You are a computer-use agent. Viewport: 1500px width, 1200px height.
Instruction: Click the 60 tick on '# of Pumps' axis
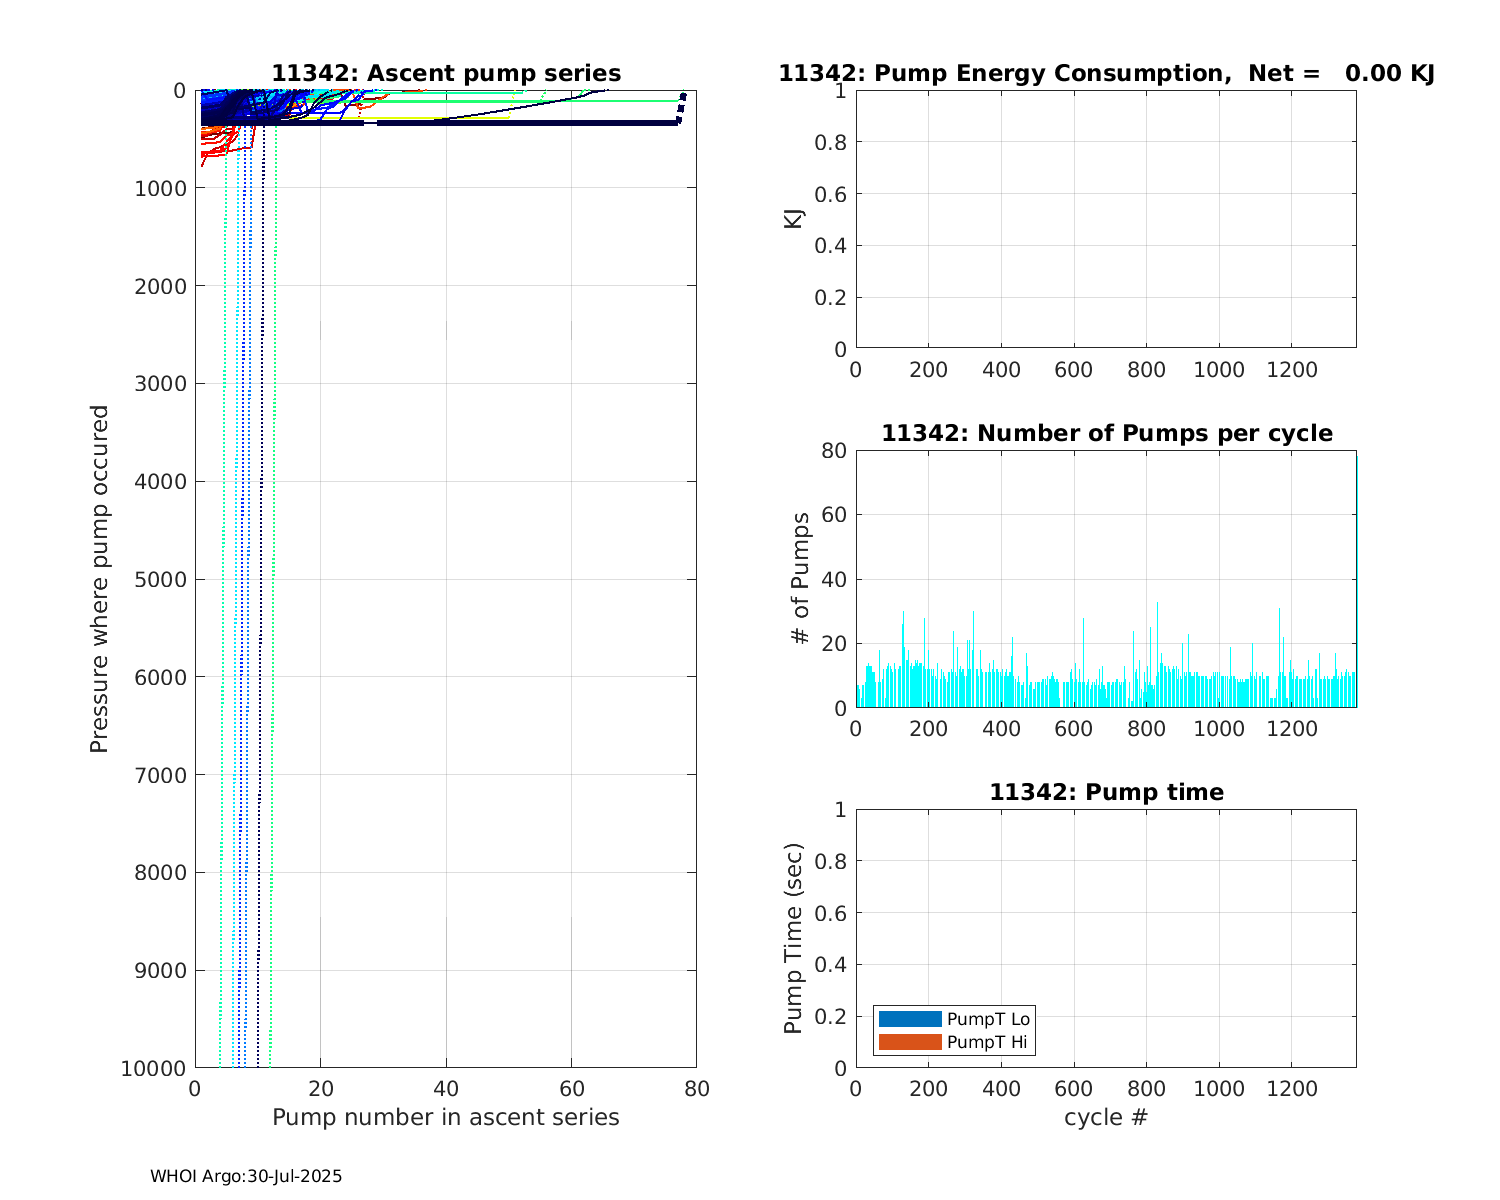click(x=833, y=515)
